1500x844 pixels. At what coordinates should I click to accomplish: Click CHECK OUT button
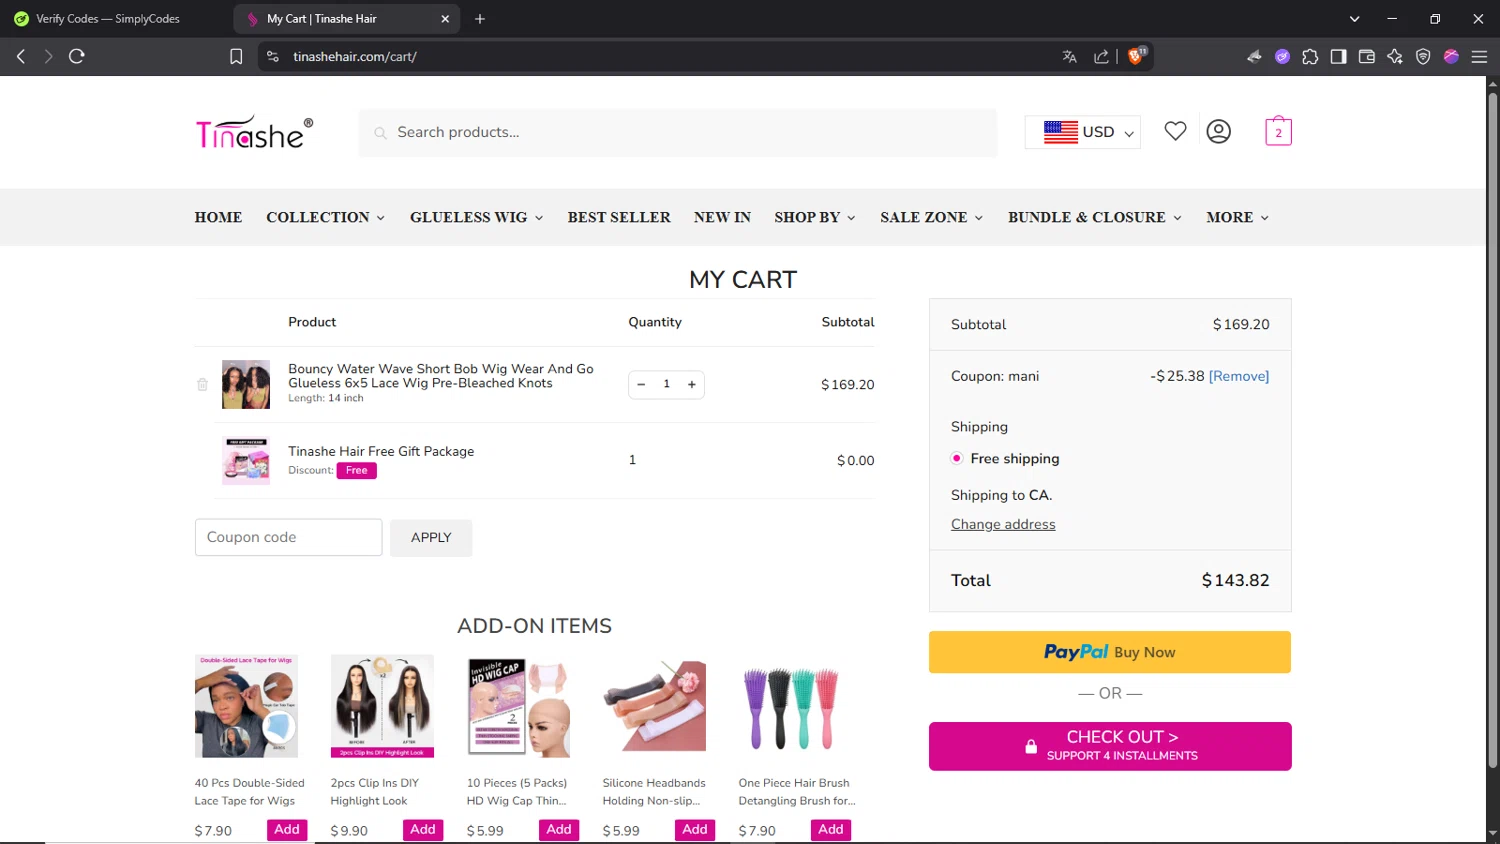pos(1110,746)
